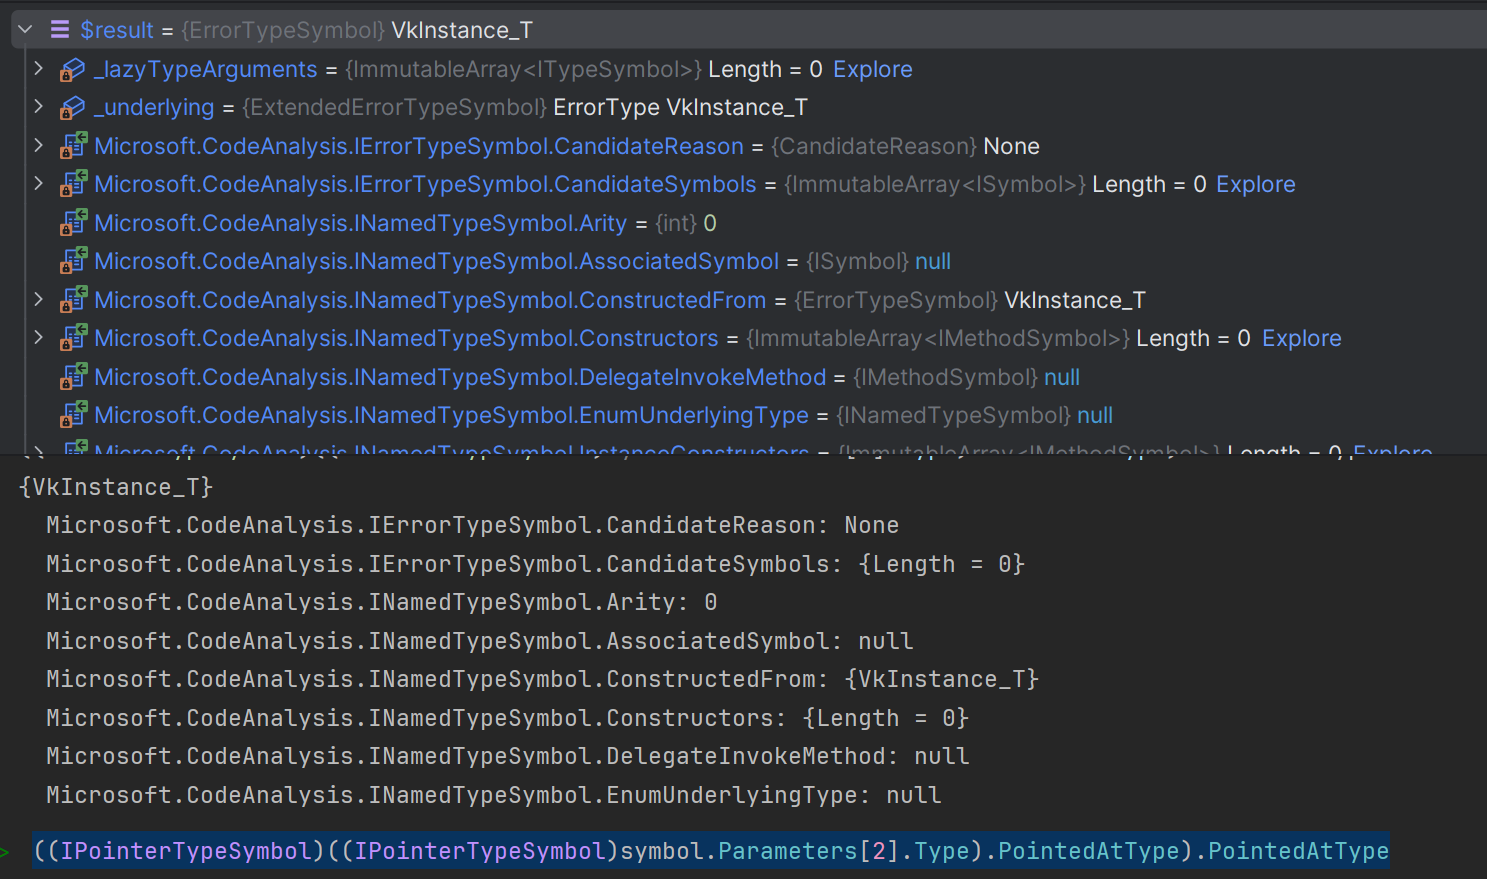This screenshot has width=1487, height=879.
Task: Click output line ConstructedFrom: {VkInstance_T}
Action: pos(542,679)
